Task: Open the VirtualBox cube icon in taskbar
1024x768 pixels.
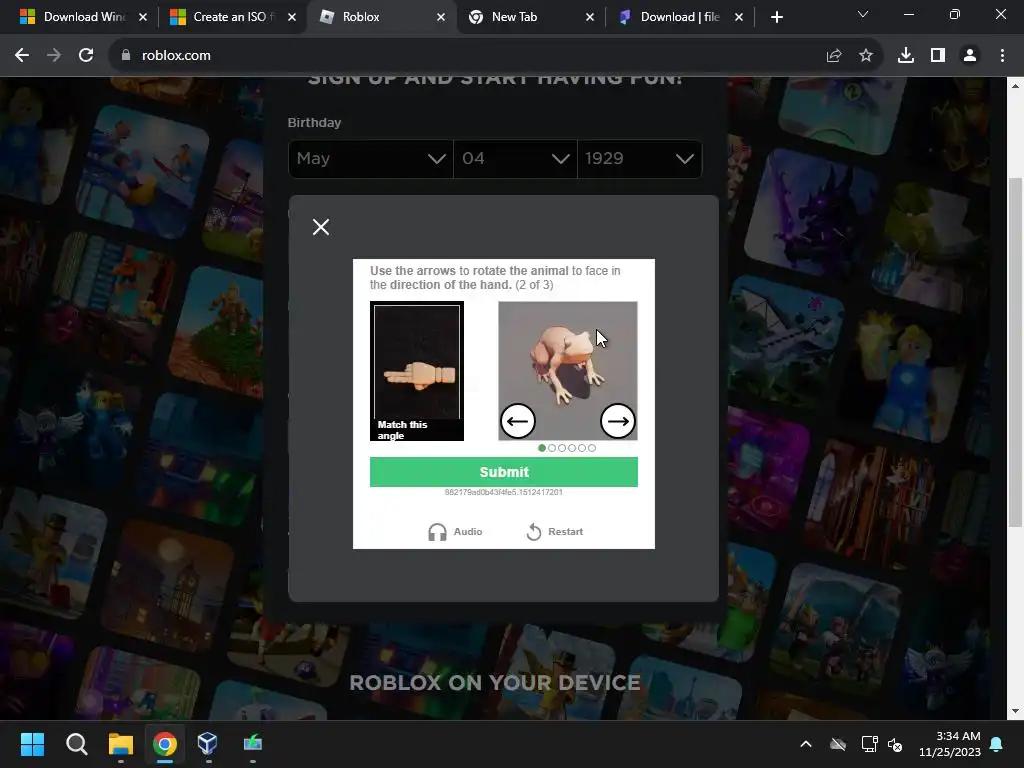Action: coord(207,743)
